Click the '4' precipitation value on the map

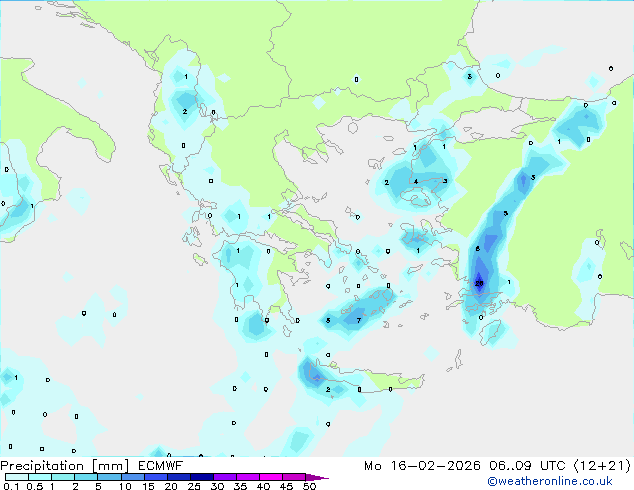pos(416,182)
